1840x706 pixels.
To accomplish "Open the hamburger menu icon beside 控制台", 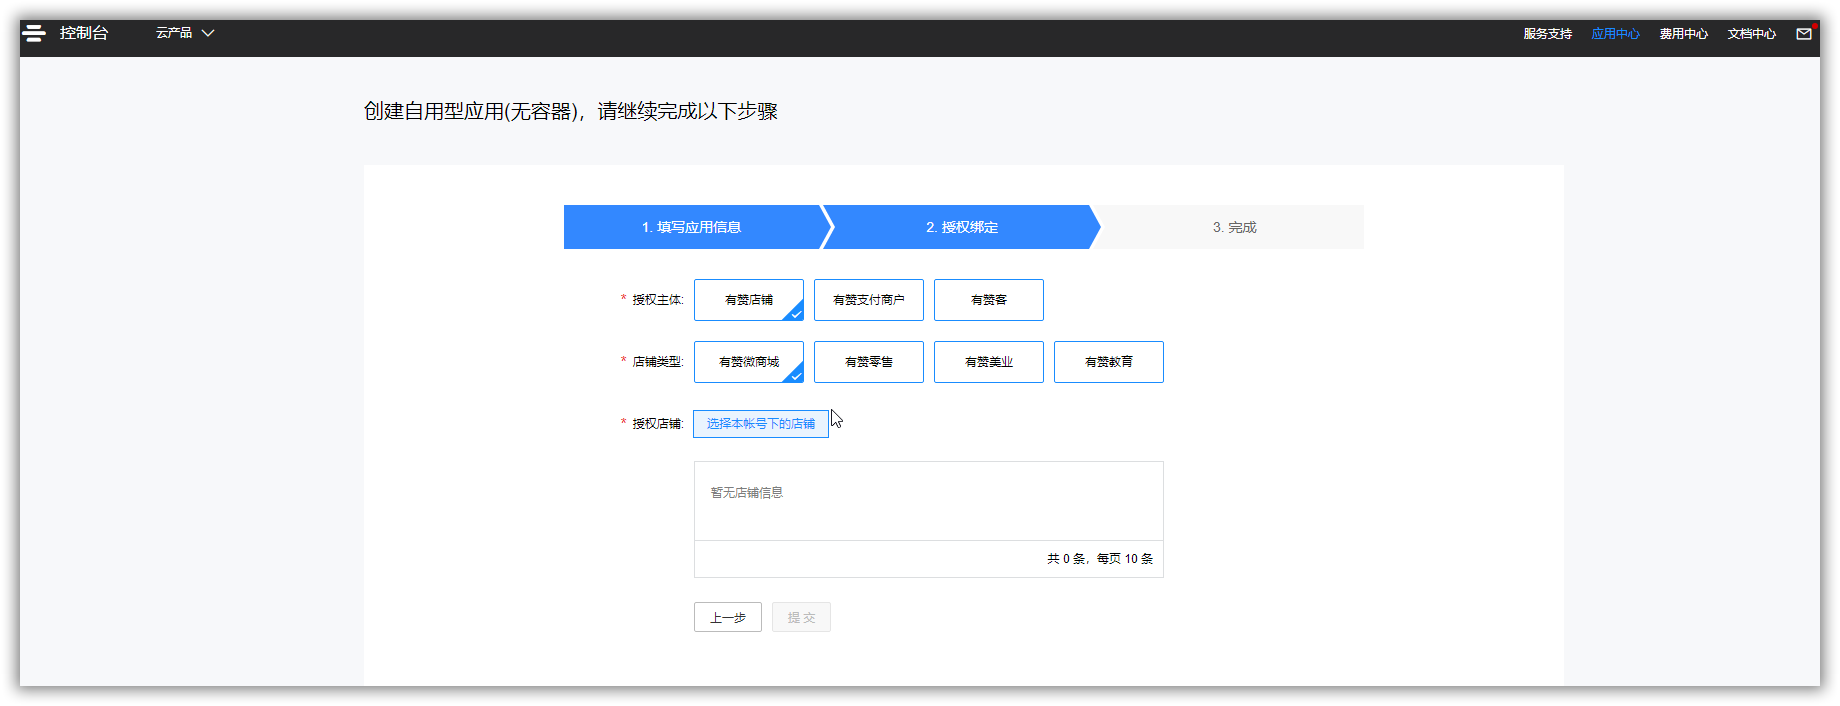I will click(34, 33).
